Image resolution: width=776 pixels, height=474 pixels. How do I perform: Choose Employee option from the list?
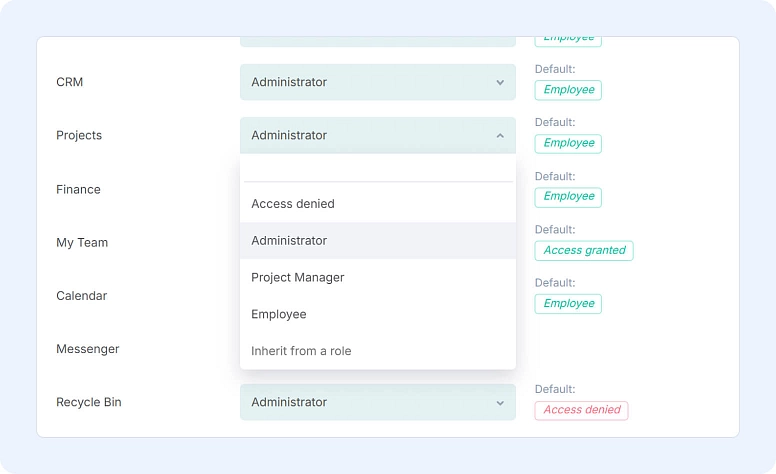click(279, 314)
